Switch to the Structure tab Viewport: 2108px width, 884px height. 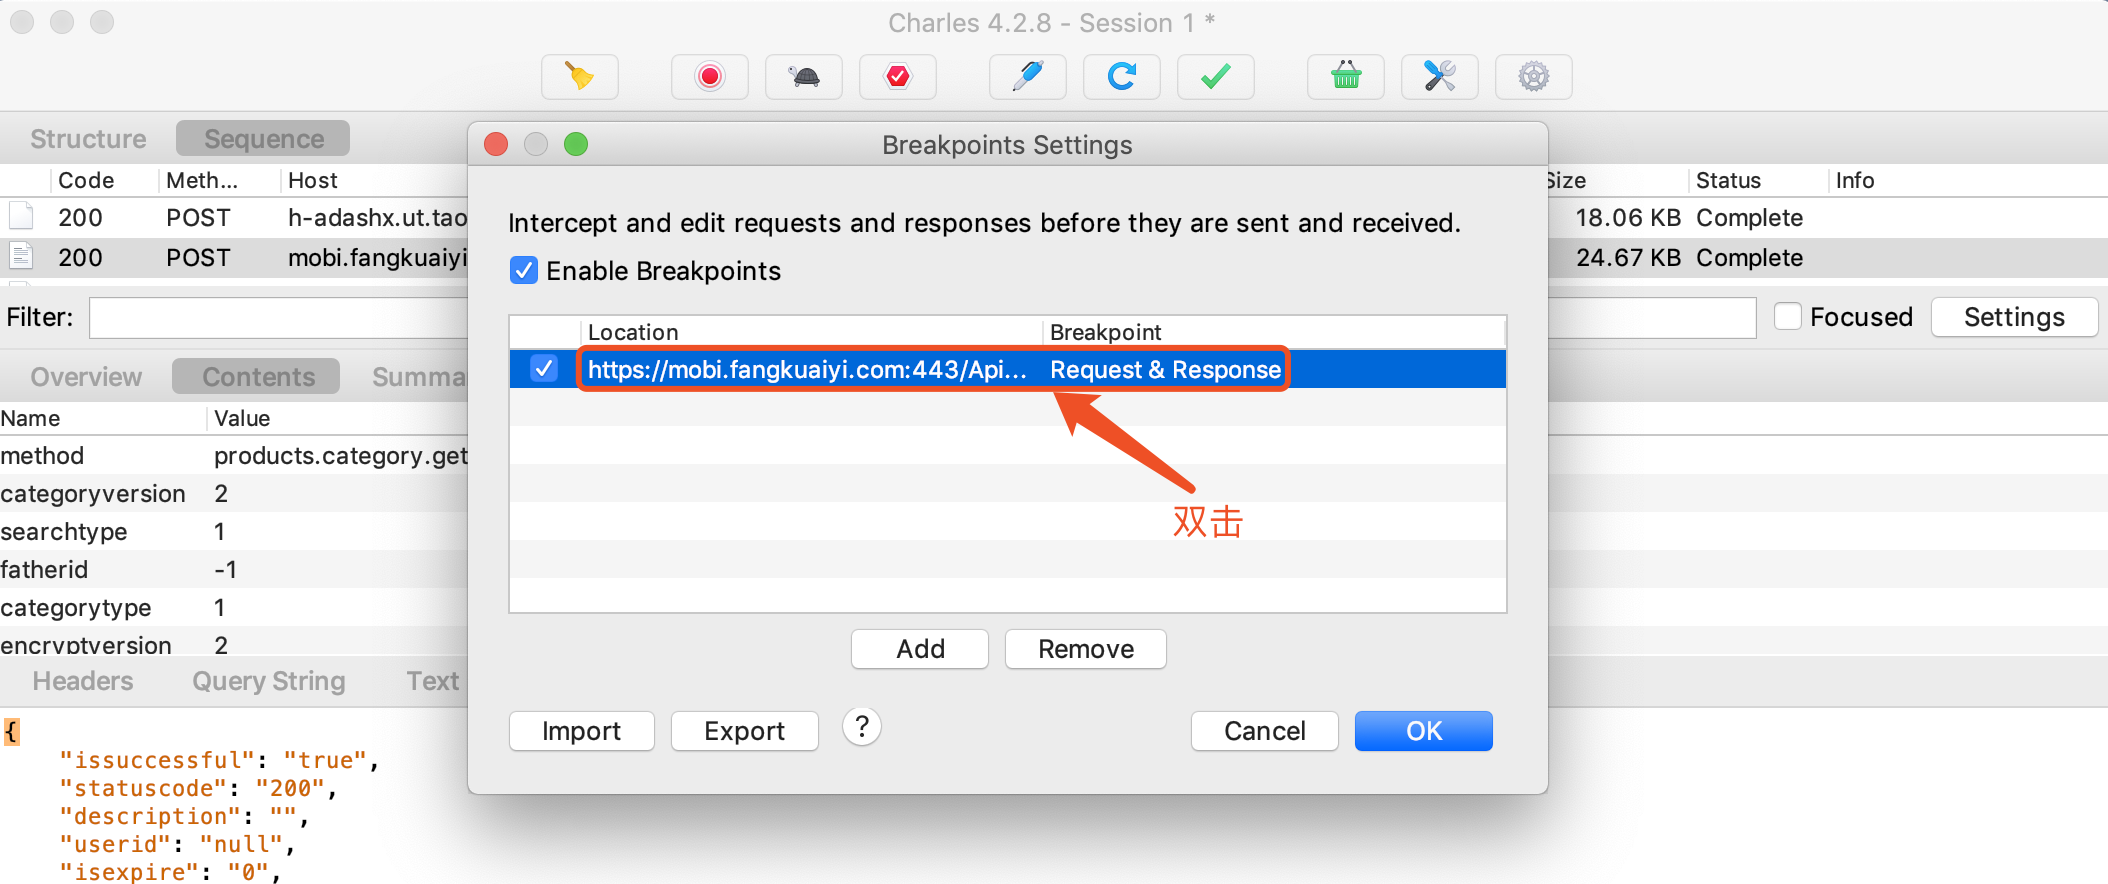[88, 139]
